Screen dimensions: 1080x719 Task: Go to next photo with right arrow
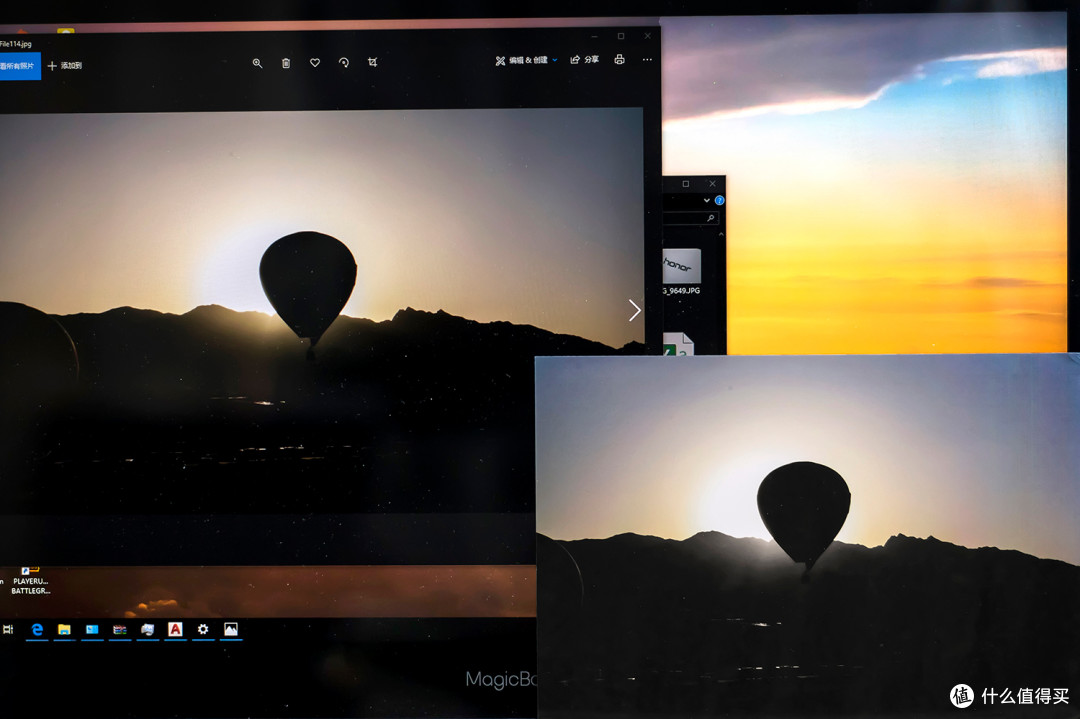(x=634, y=310)
